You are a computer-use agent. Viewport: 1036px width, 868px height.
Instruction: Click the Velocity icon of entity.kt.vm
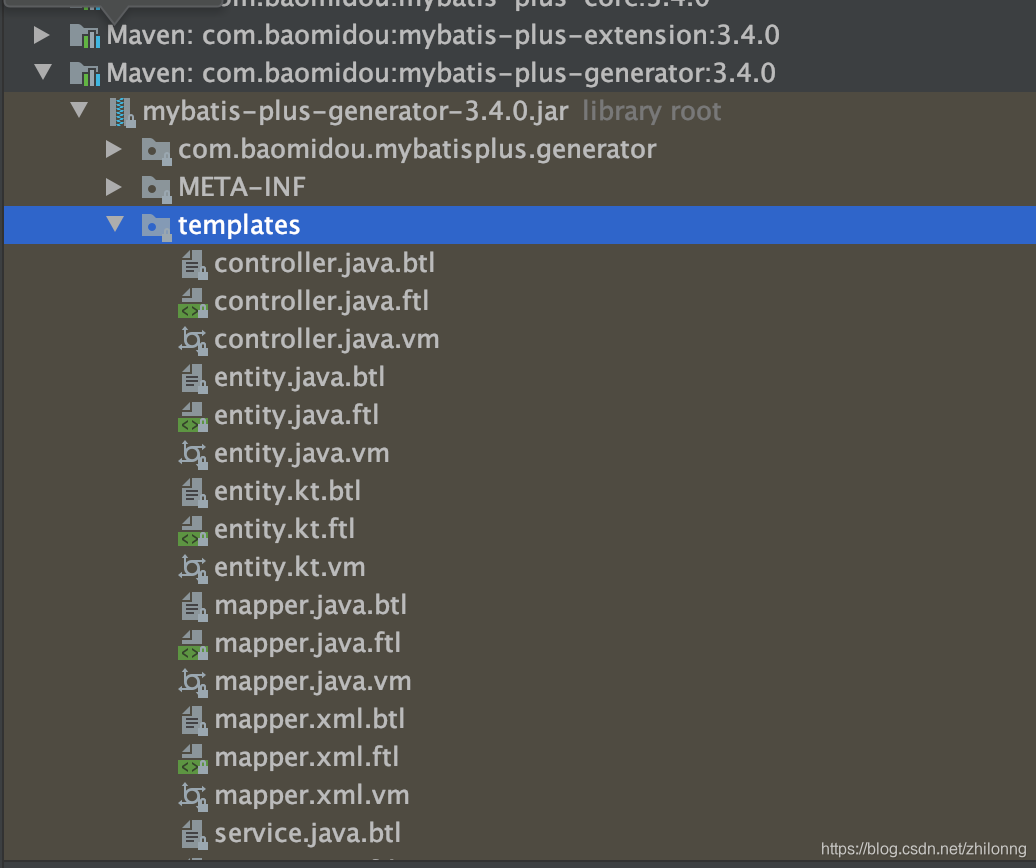pyautogui.click(x=193, y=569)
